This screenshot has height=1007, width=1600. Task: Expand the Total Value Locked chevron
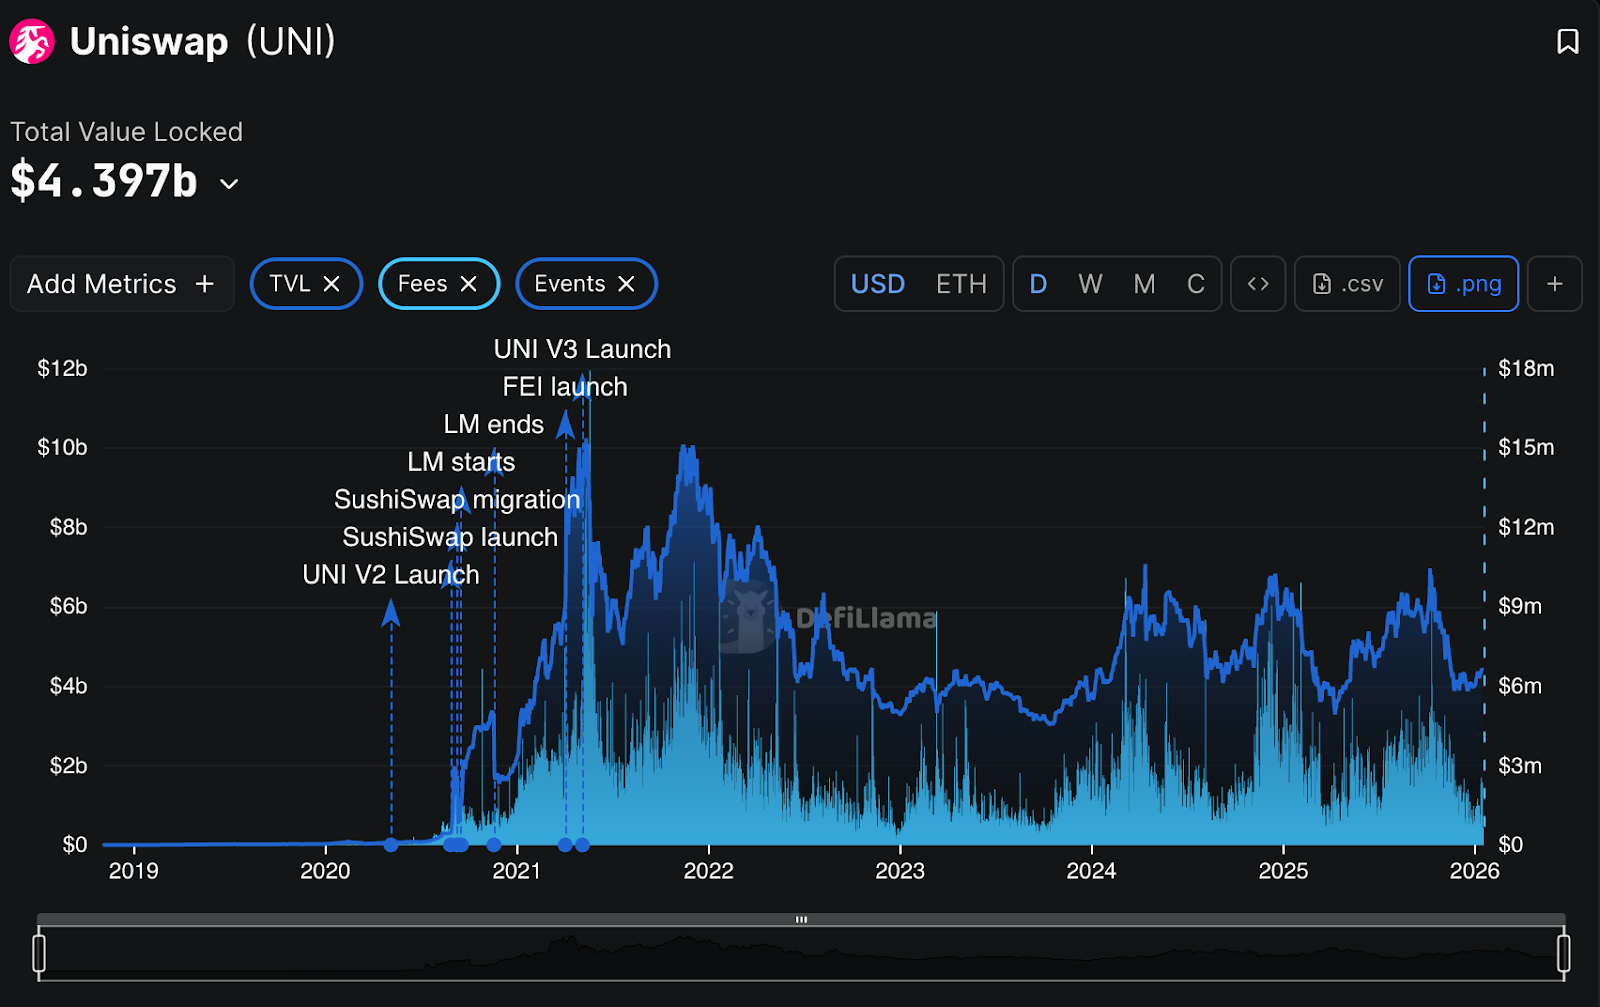pyautogui.click(x=229, y=184)
